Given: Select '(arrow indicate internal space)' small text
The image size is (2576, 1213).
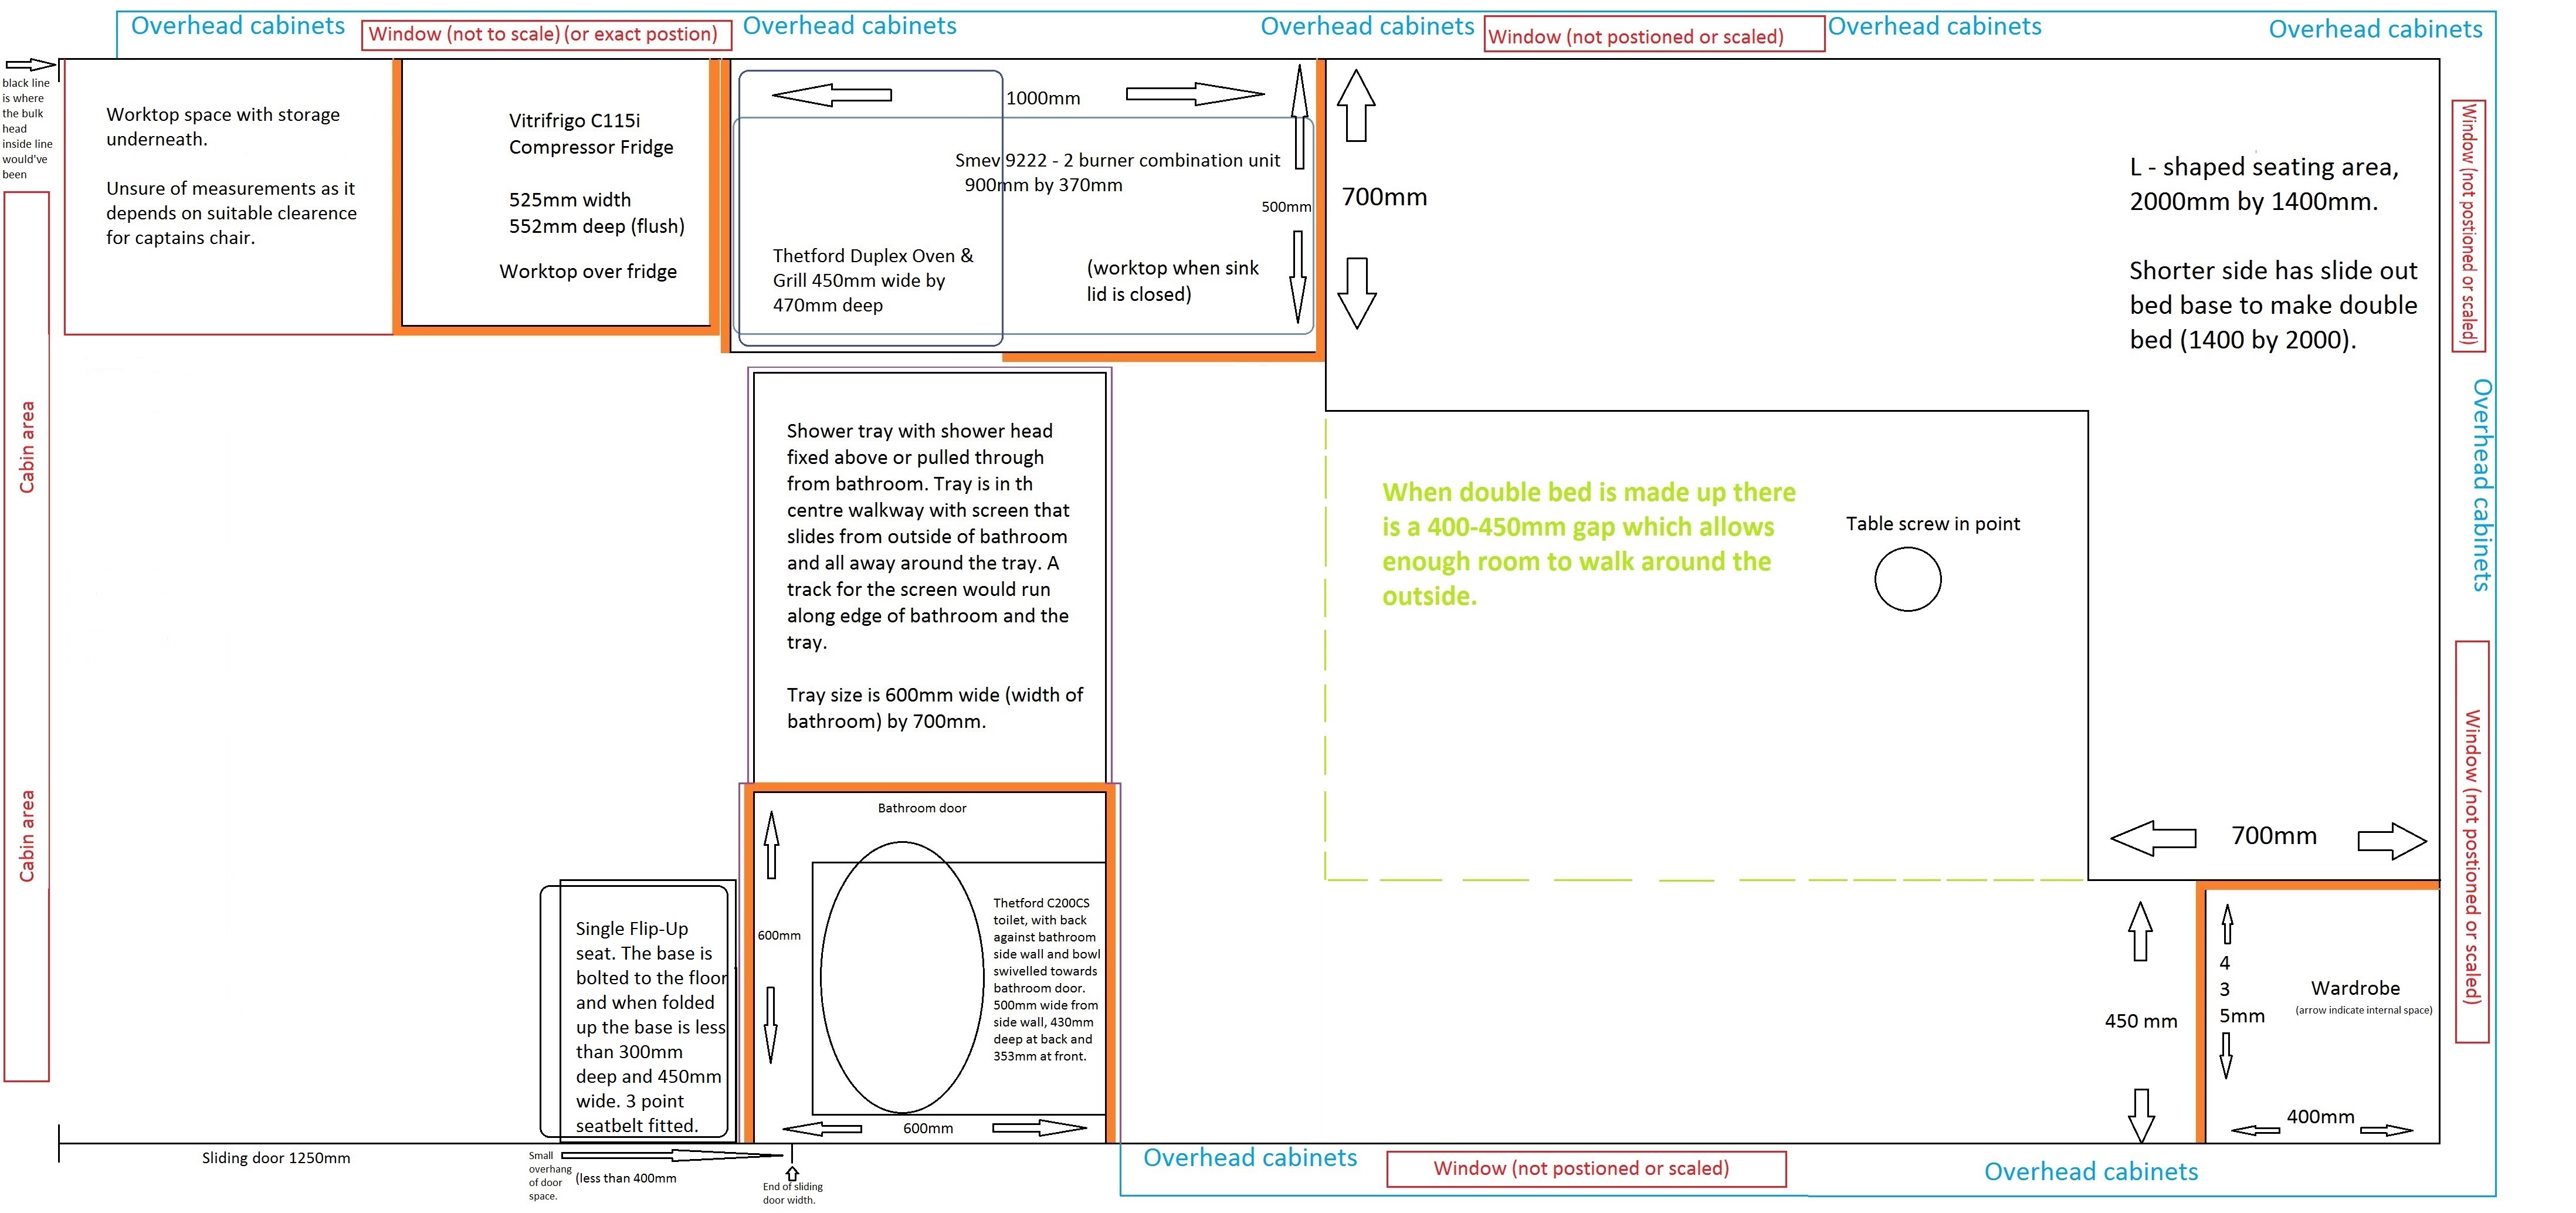Looking at the screenshot, I should [x=2364, y=1010].
